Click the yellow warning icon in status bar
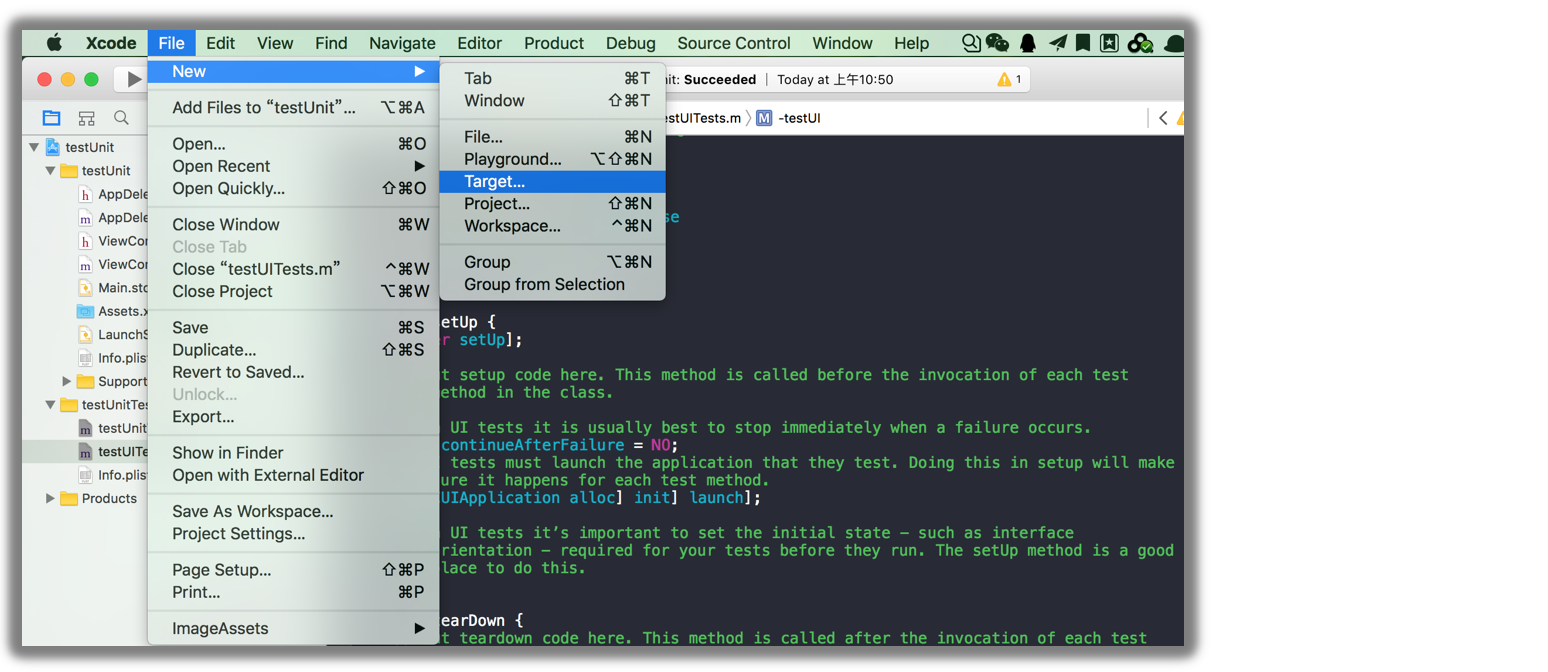The height and width of the screenshot is (672, 1548). (x=1004, y=80)
